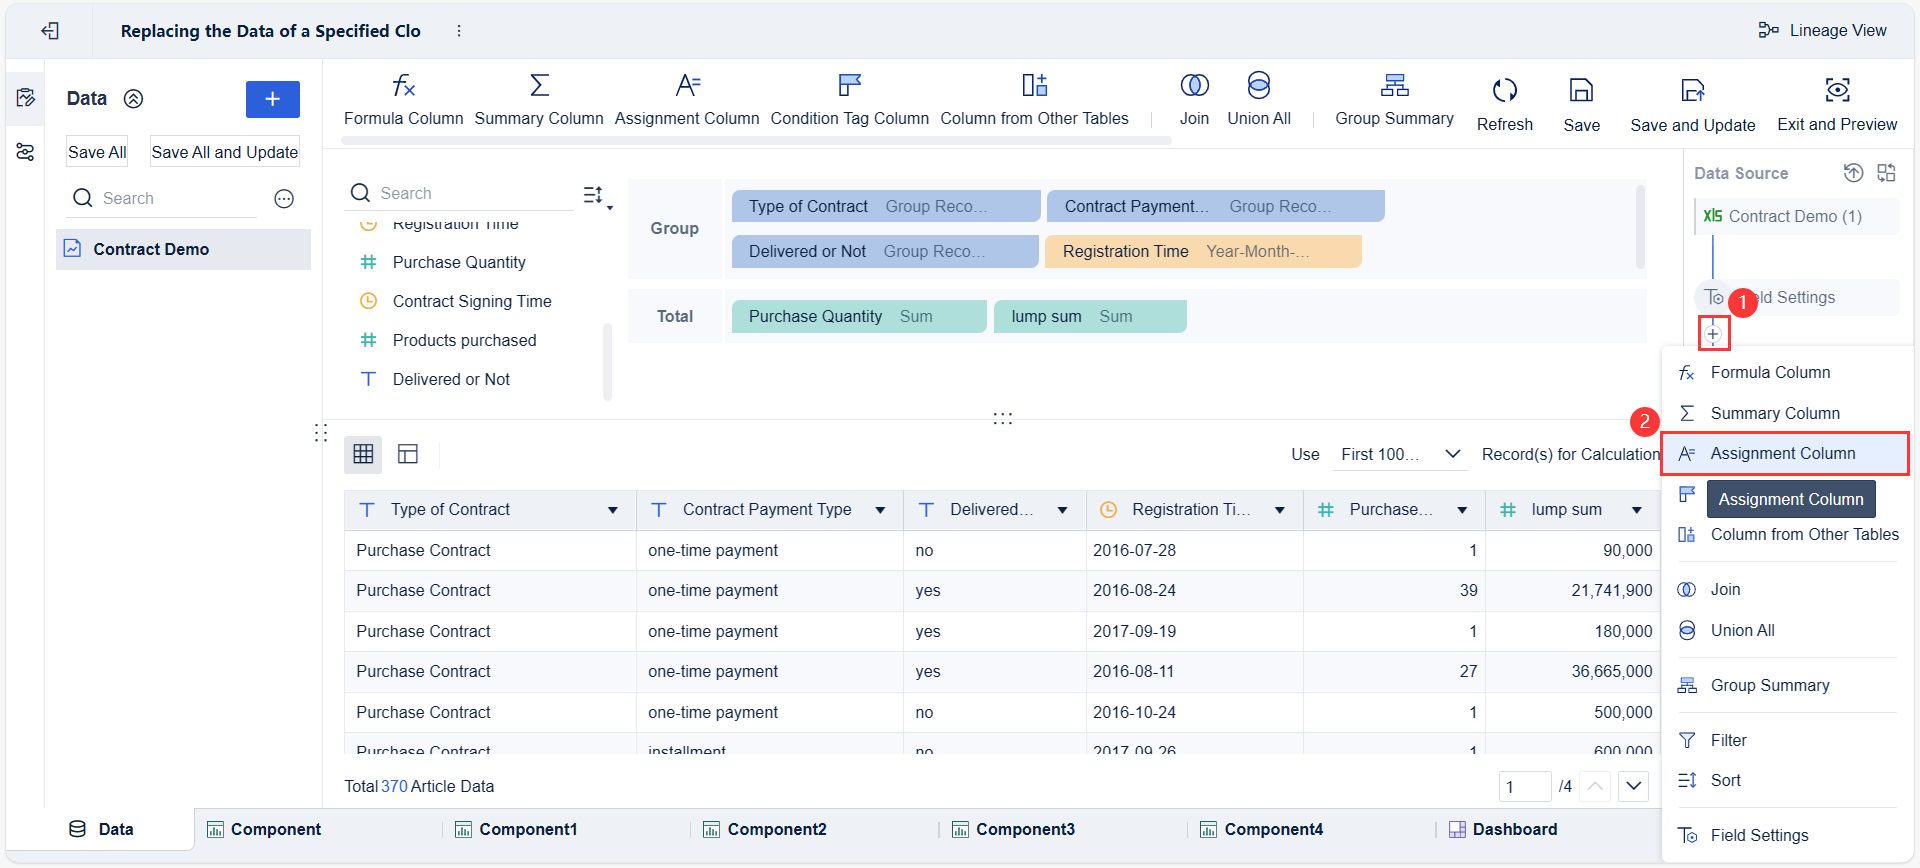The image size is (1920, 868).
Task: Click Exit and Preview
Action: click(1837, 104)
